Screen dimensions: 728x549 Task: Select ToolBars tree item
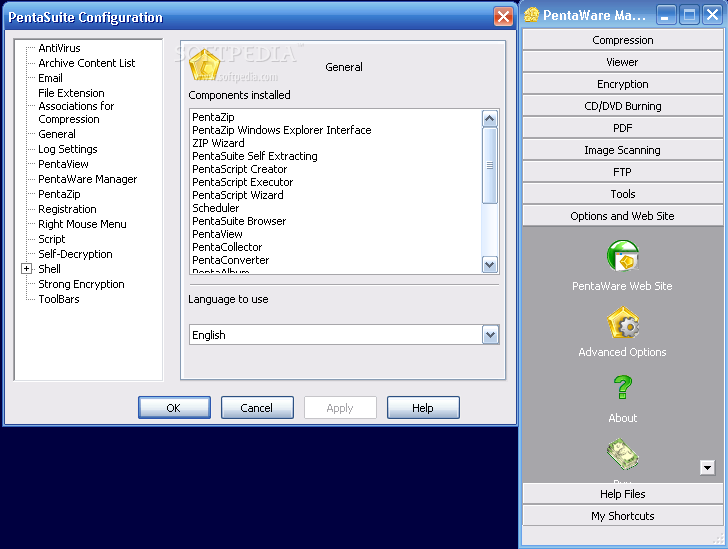(58, 299)
